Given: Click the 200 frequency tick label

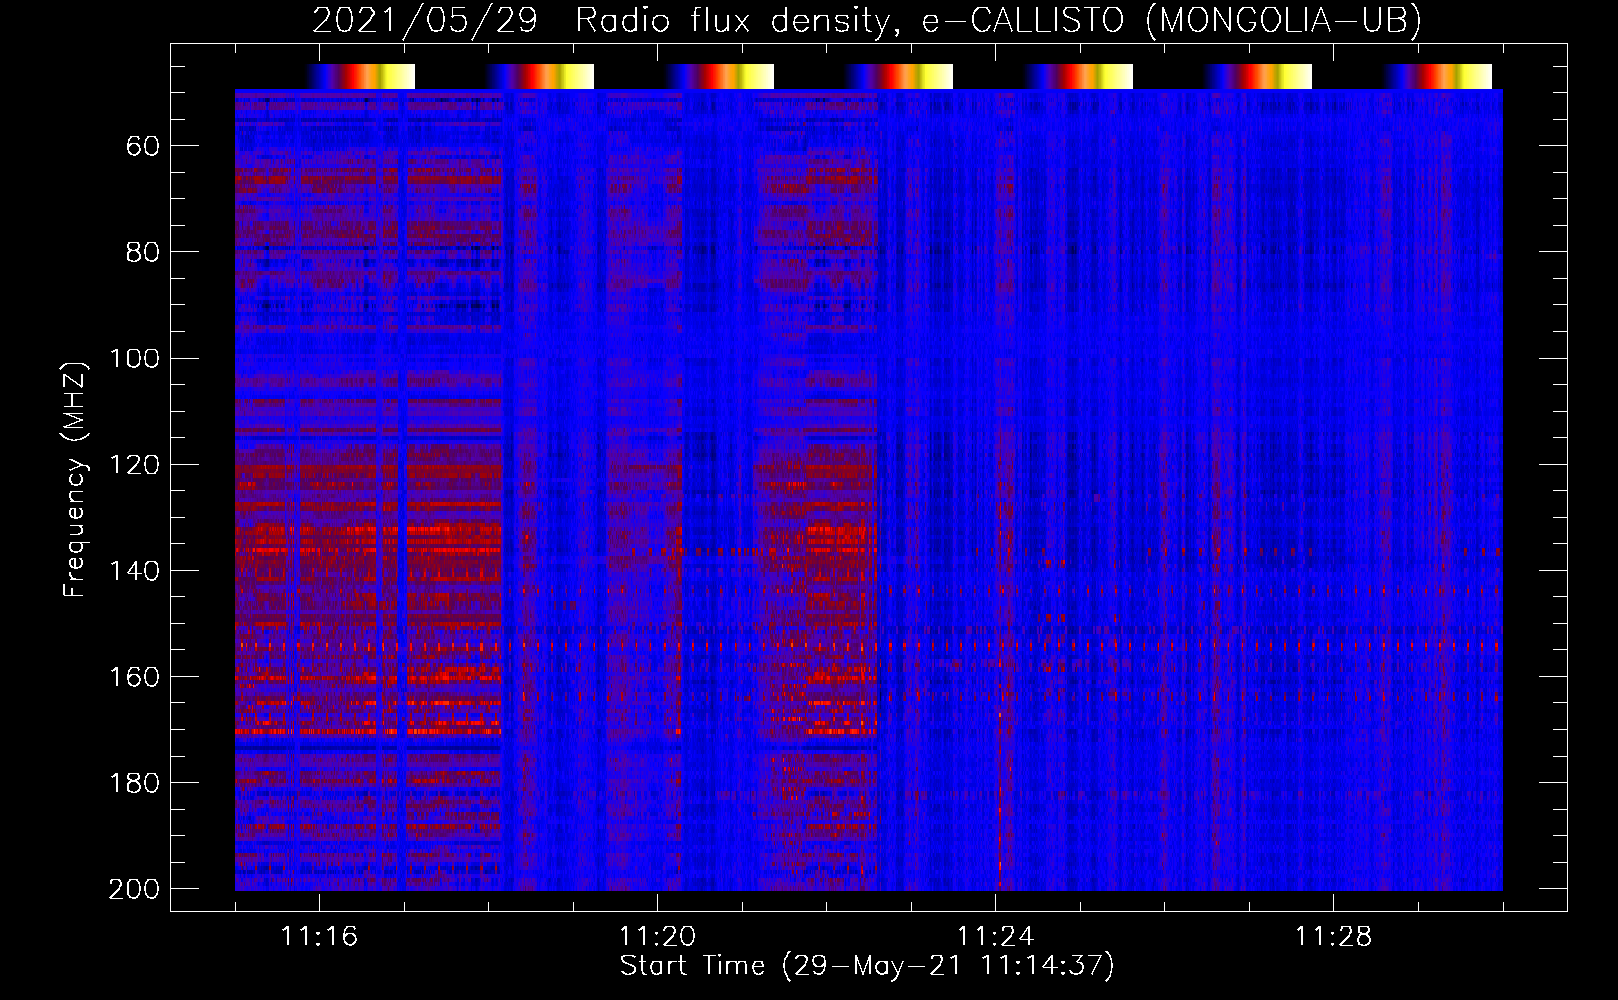Looking at the screenshot, I should coord(134,888).
